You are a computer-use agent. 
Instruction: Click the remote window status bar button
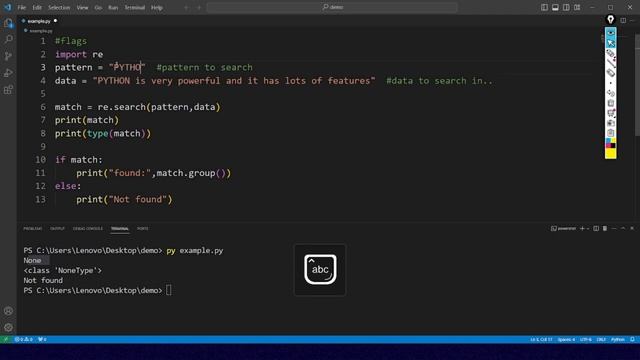(5, 339)
